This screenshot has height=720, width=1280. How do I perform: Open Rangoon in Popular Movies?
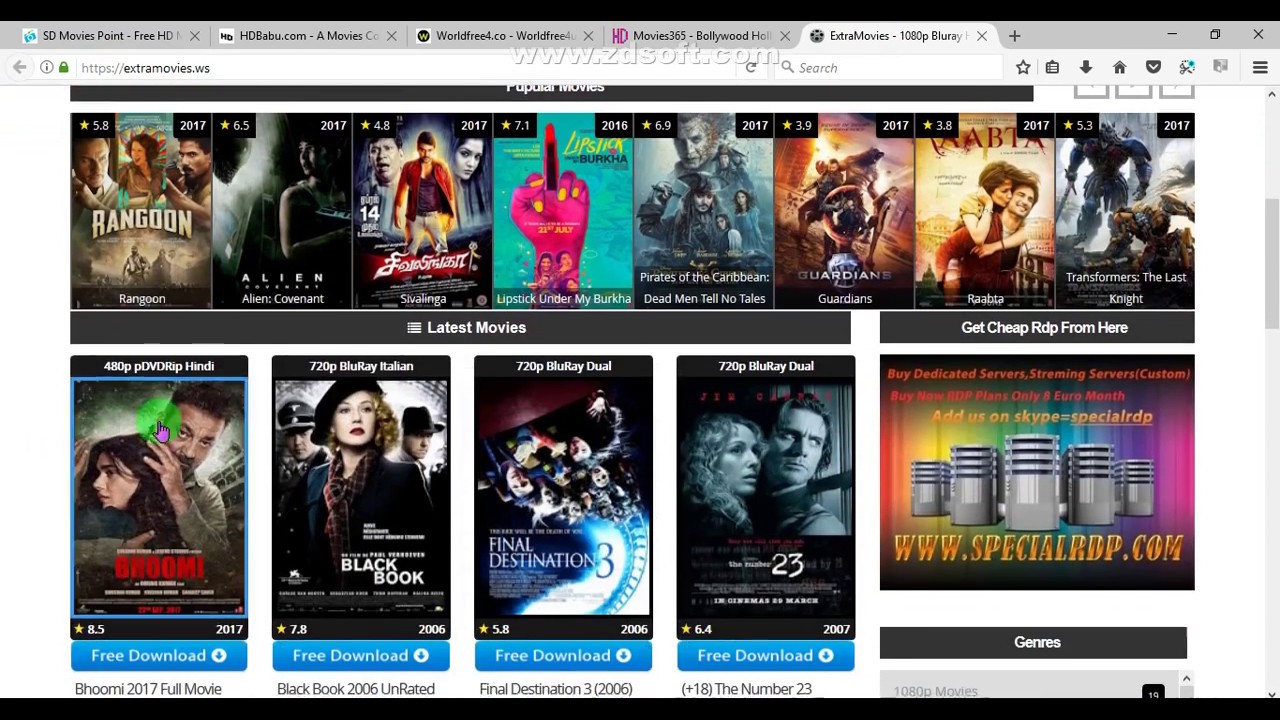tap(141, 211)
